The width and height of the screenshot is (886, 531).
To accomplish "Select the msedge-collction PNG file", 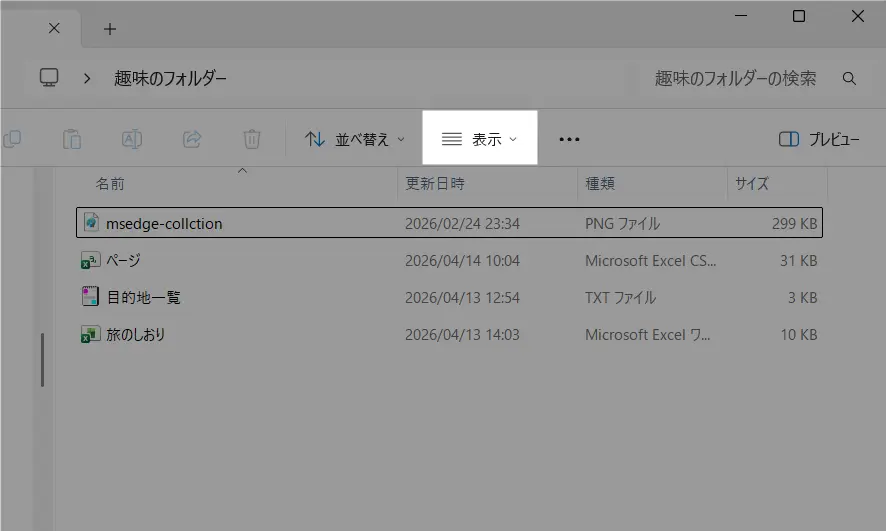I will click(x=164, y=224).
